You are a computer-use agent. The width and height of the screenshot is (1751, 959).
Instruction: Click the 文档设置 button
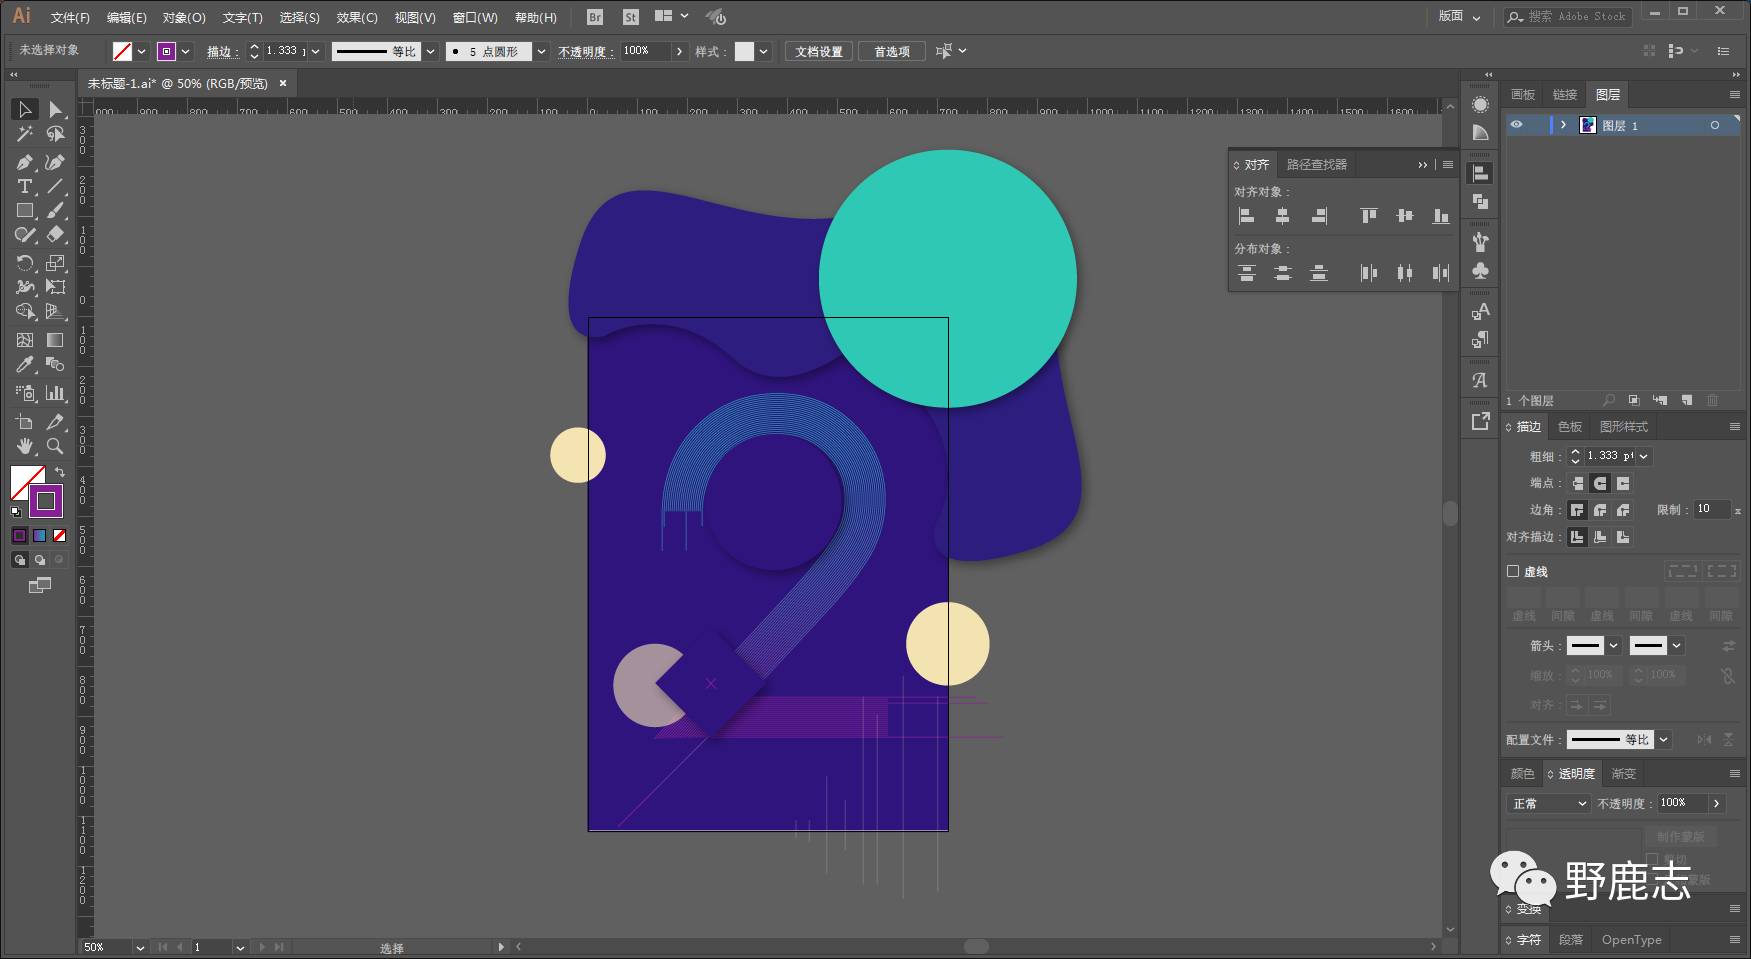pos(818,51)
